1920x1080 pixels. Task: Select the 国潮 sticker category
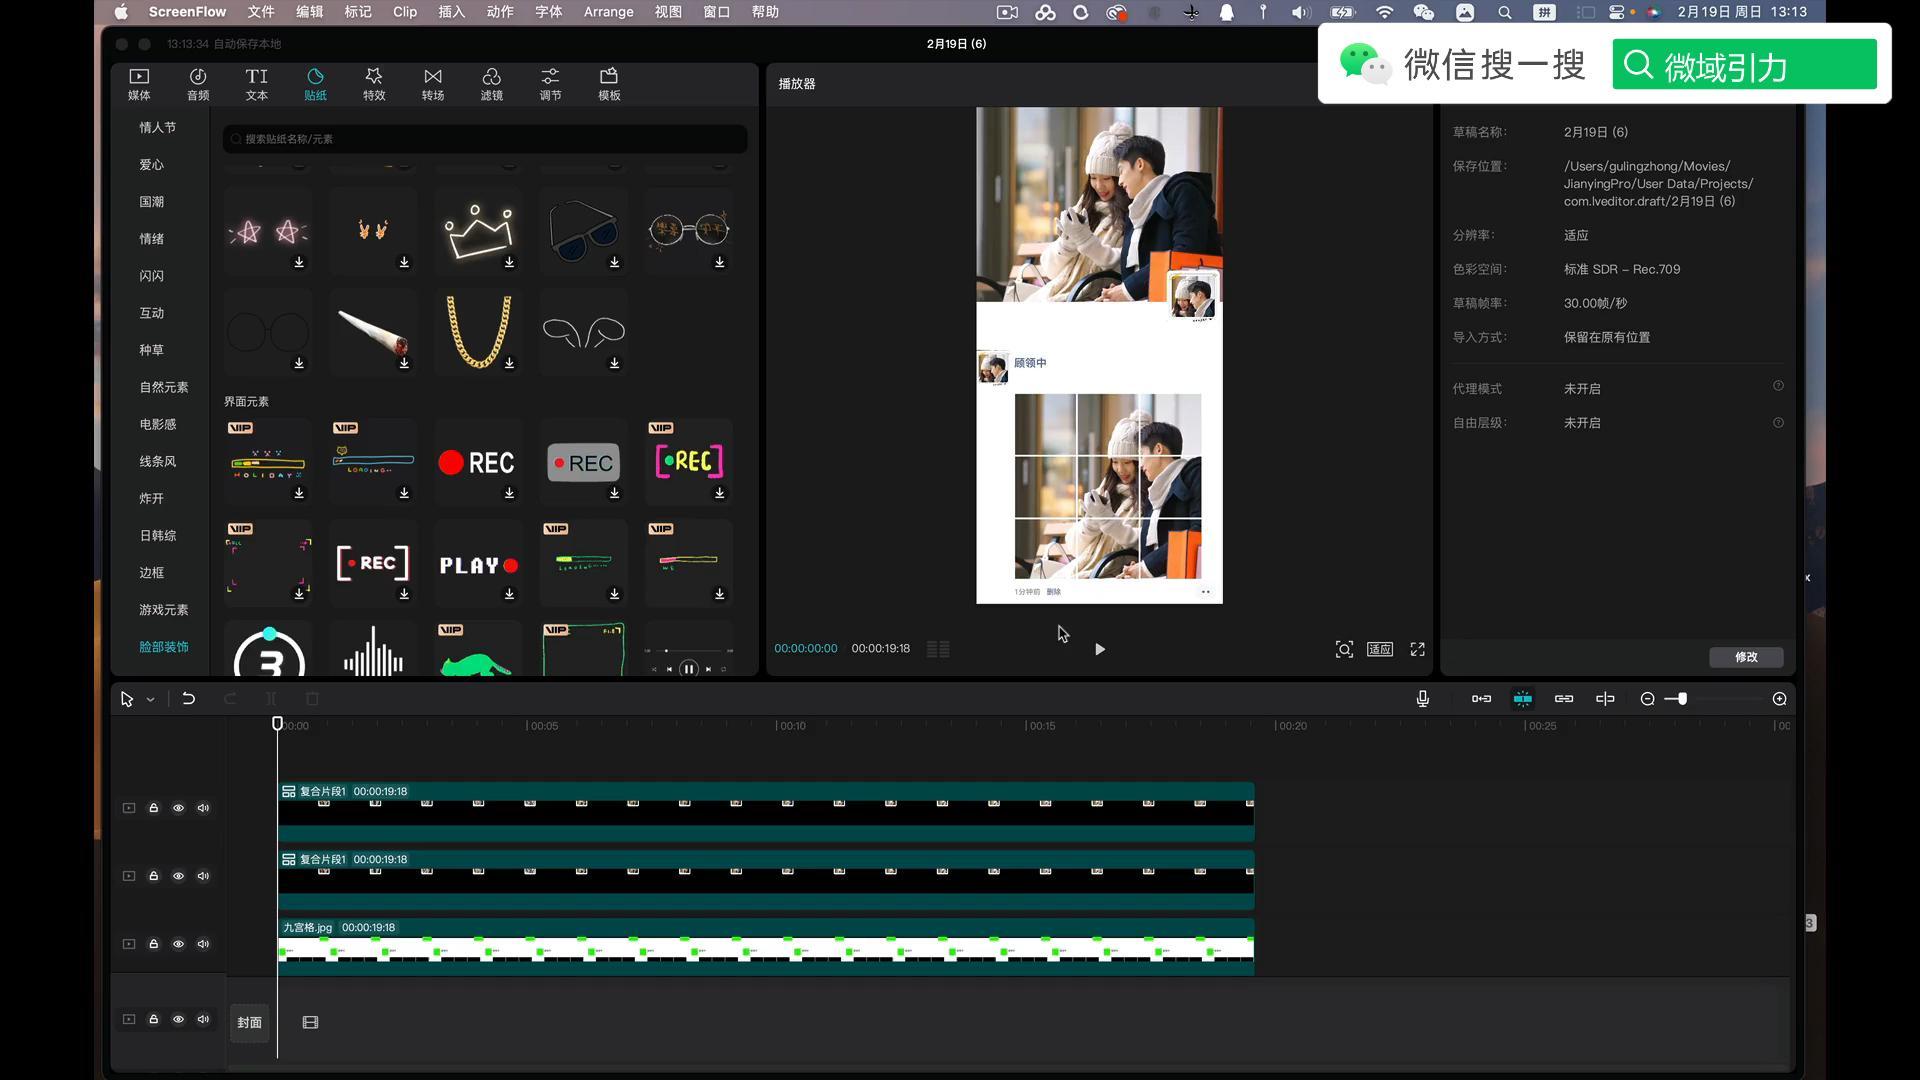click(x=151, y=202)
